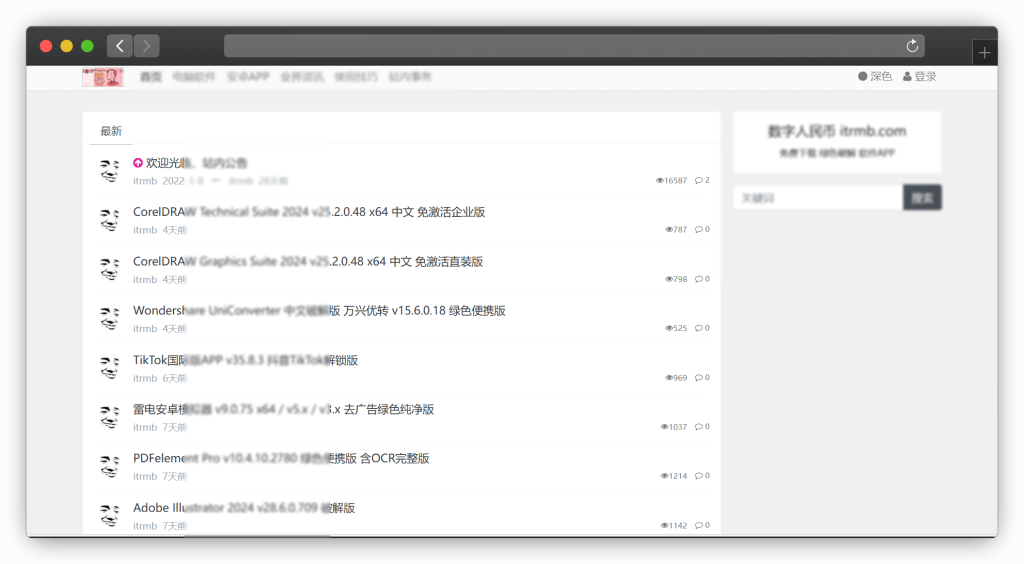The height and width of the screenshot is (564, 1024).
Task: Click avatar beside the TikTok post
Action: (110, 368)
